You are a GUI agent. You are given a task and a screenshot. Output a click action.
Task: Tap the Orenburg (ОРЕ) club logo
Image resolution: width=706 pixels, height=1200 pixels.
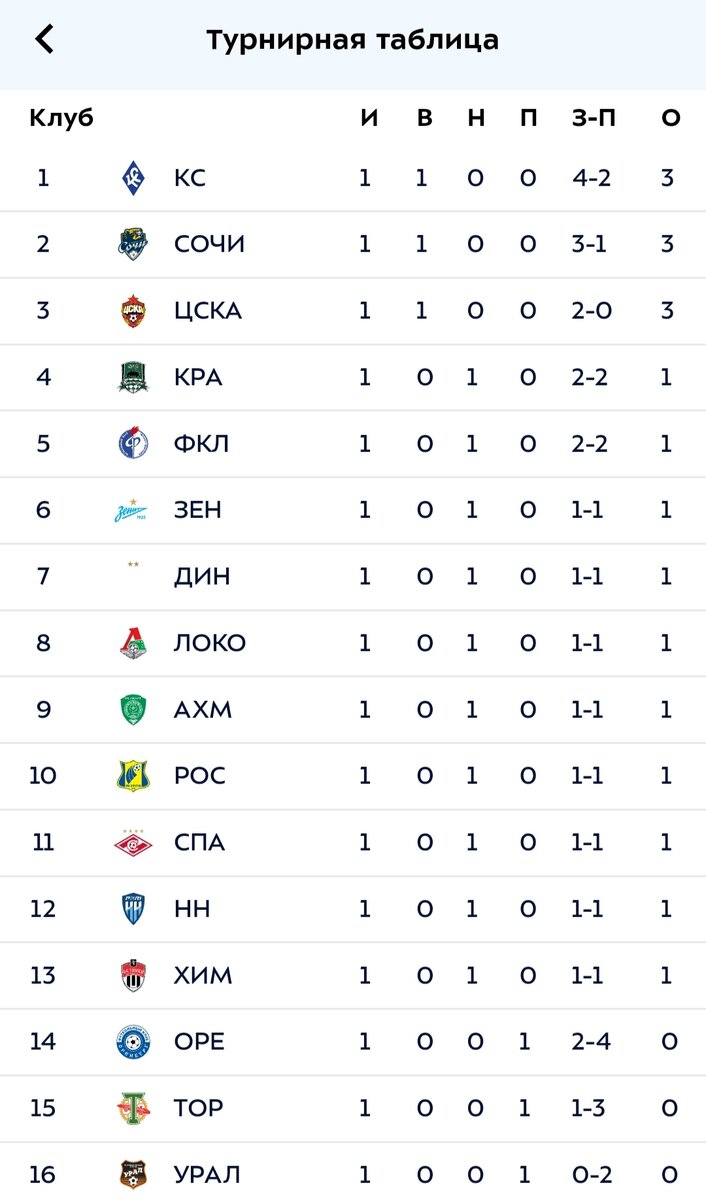tap(133, 1042)
